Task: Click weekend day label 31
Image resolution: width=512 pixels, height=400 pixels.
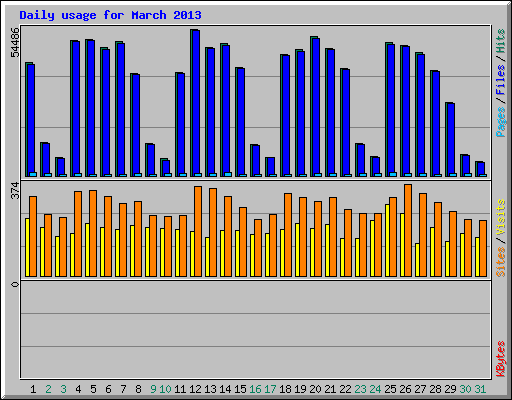Action: pos(480,389)
